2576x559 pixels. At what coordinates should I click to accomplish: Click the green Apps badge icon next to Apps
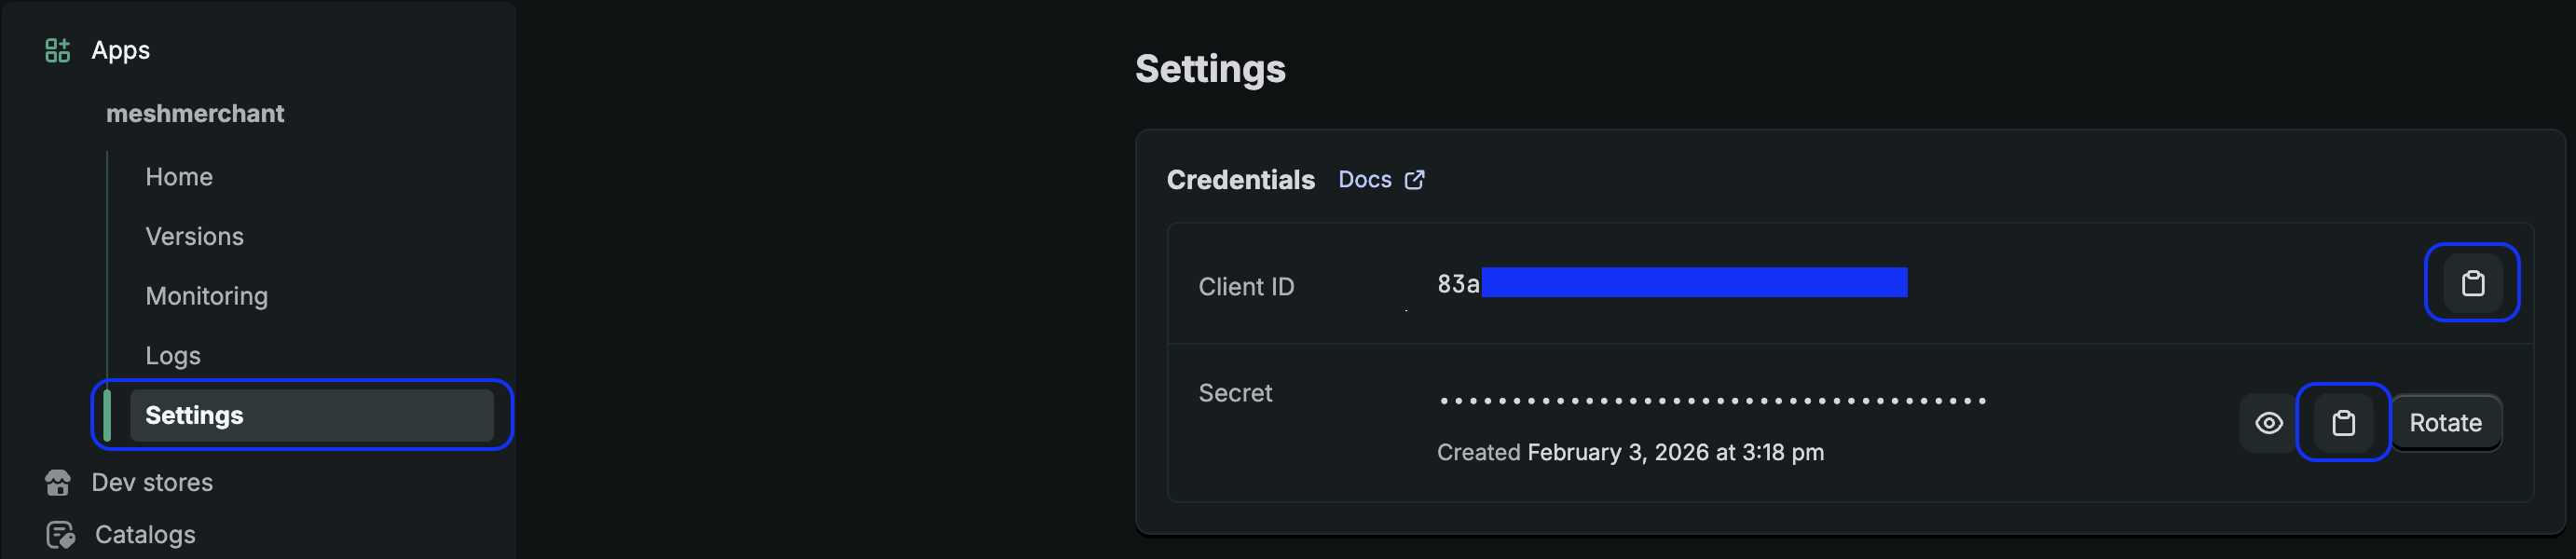(57, 49)
